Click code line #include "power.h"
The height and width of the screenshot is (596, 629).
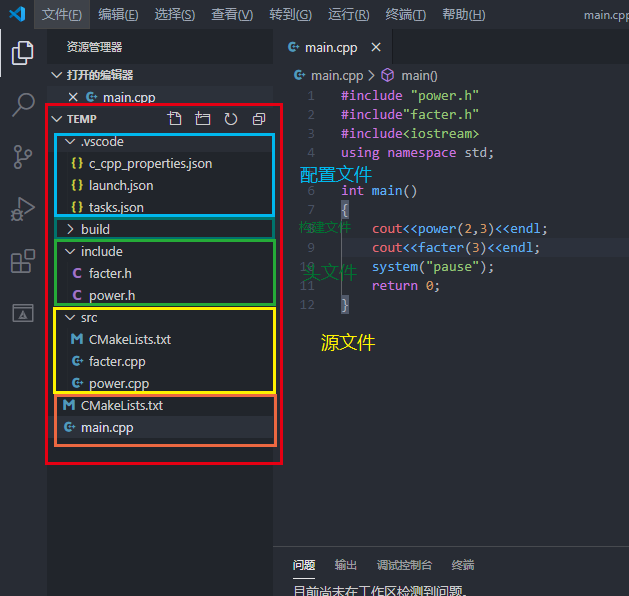click(410, 95)
